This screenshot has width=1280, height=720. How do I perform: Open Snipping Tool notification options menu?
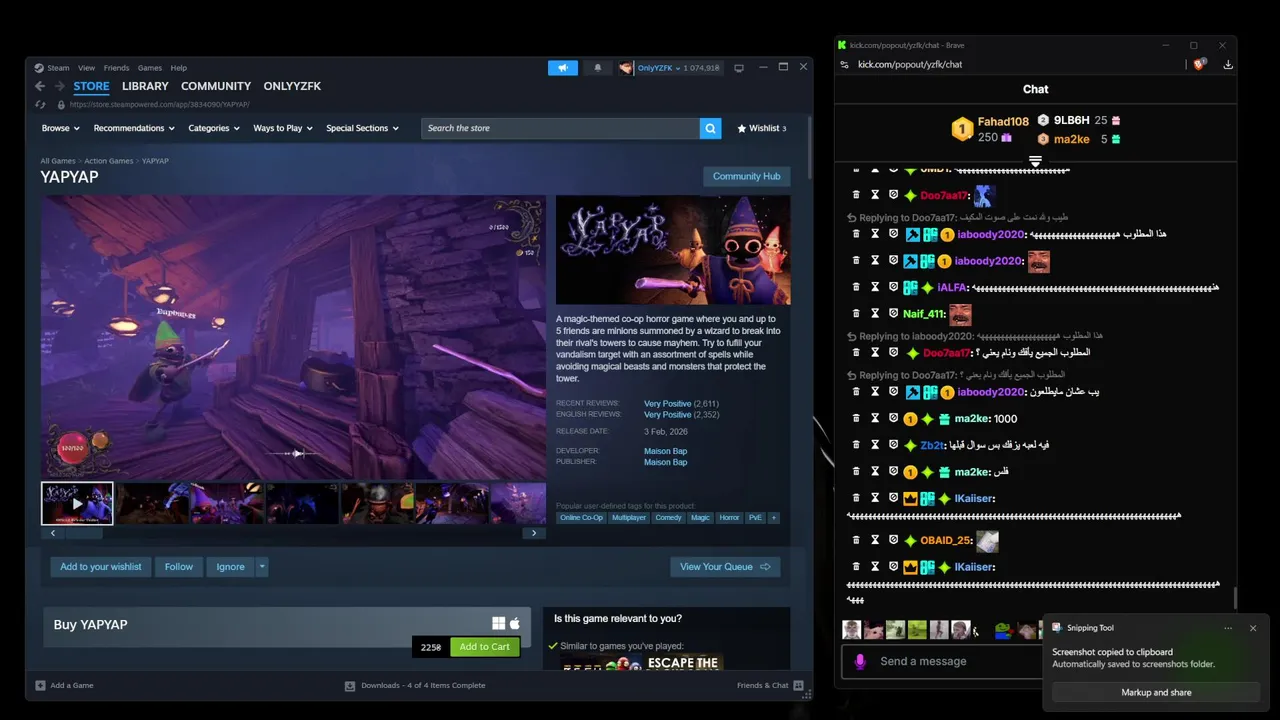(1228, 628)
